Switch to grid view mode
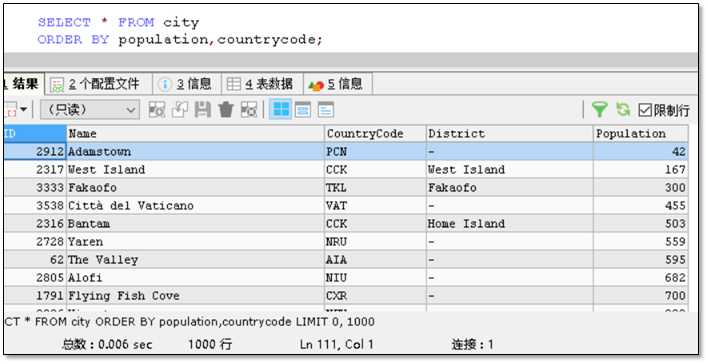708x364 pixels. [281, 109]
